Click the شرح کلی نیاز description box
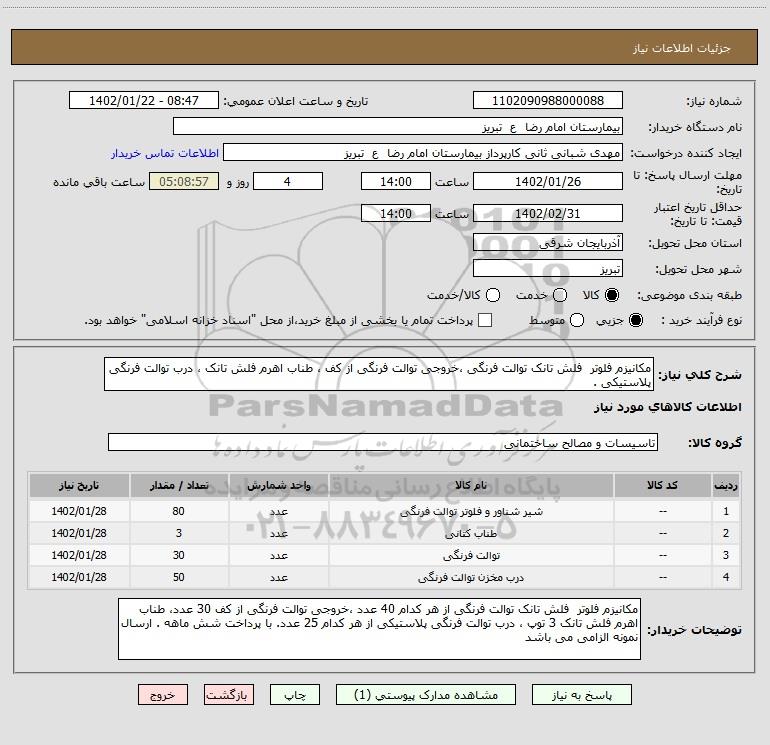The height and width of the screenshot is (745, 770). point(379,374)
